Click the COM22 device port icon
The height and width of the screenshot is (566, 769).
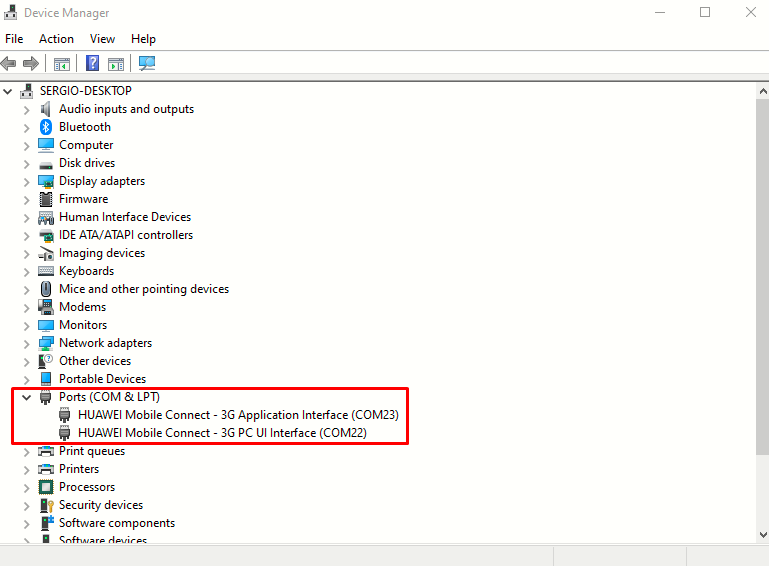64,433
